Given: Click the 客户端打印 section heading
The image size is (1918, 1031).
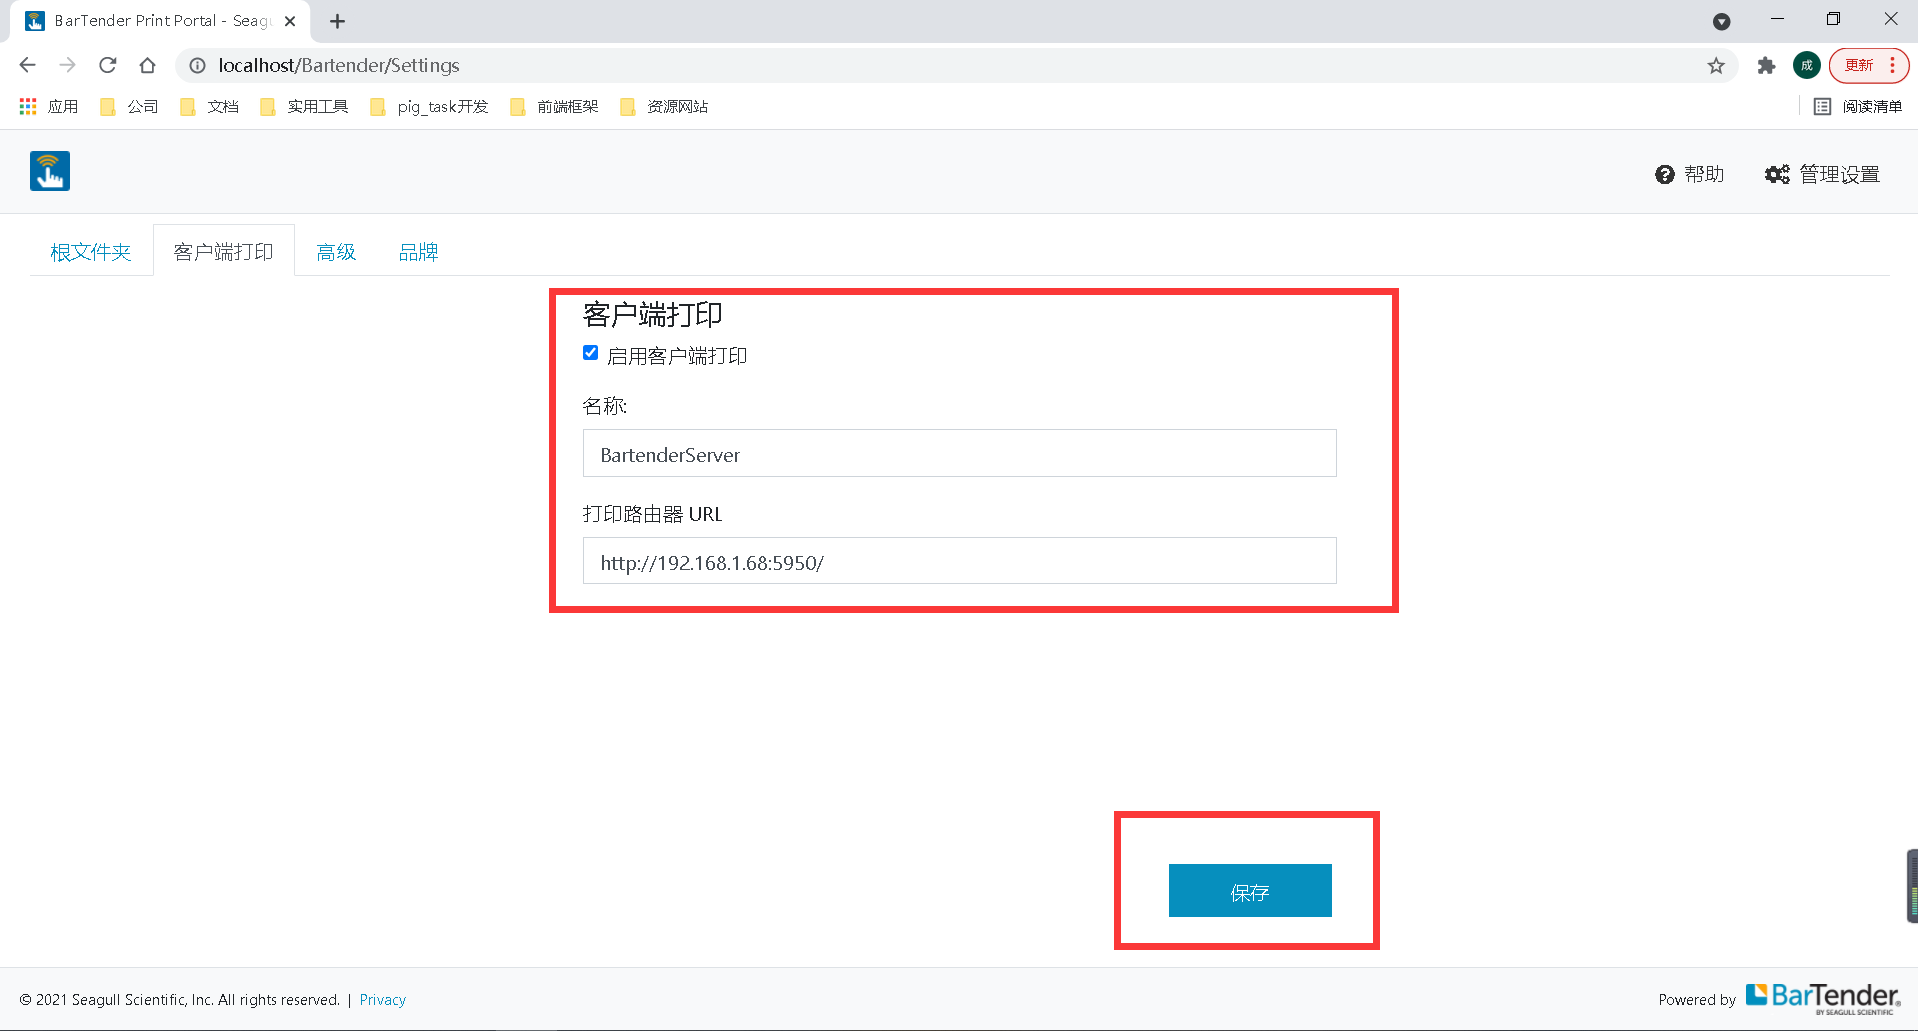Looking at the screenshot, I should pos(652,315).
